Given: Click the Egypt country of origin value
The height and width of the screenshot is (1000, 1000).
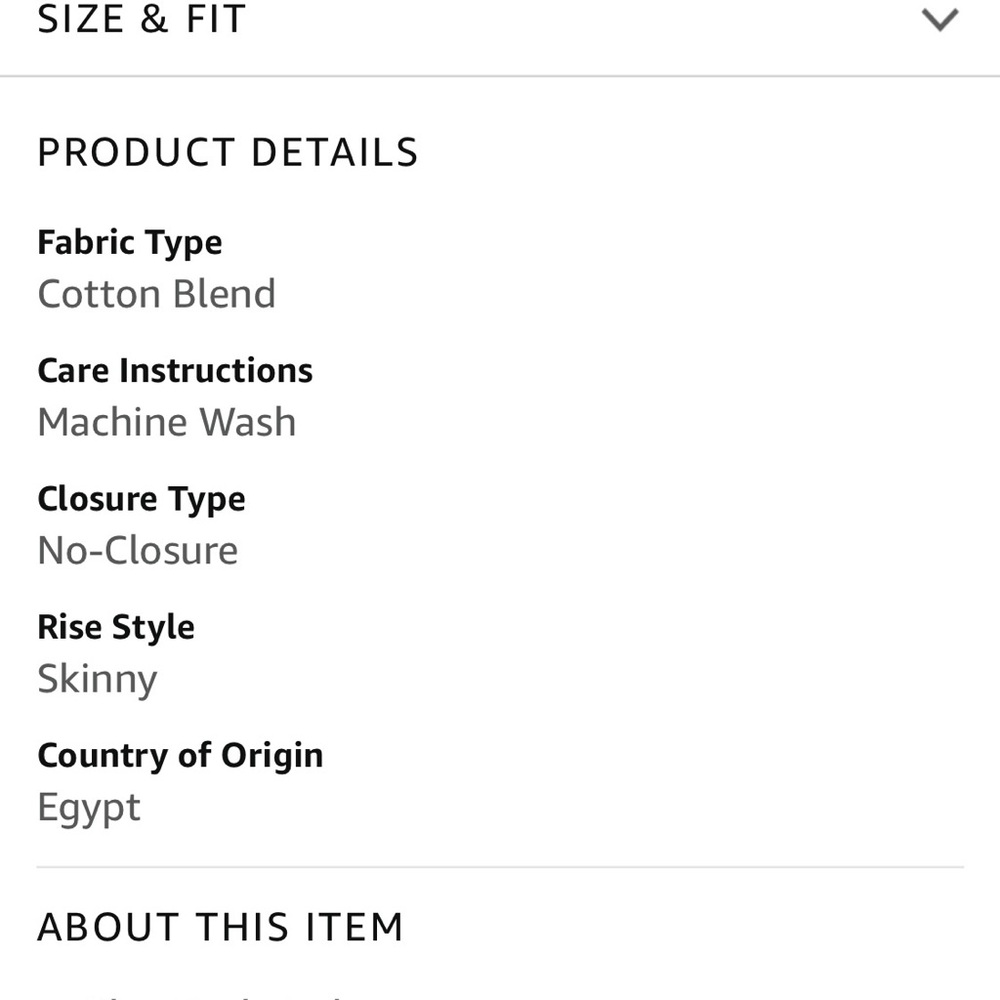Looking at the screenshot, I should (x=89, y=806).
